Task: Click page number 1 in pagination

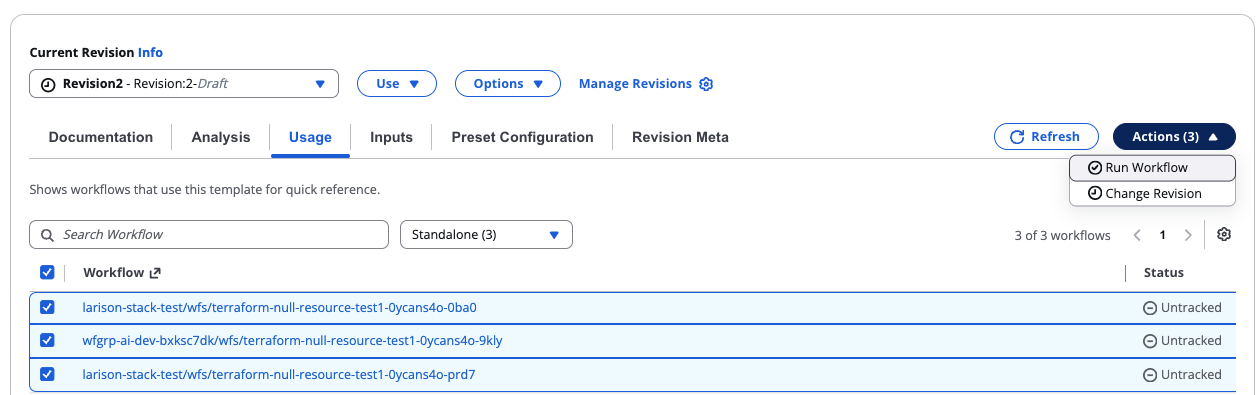Action: pyautogui.click(x=1163, y=236)
